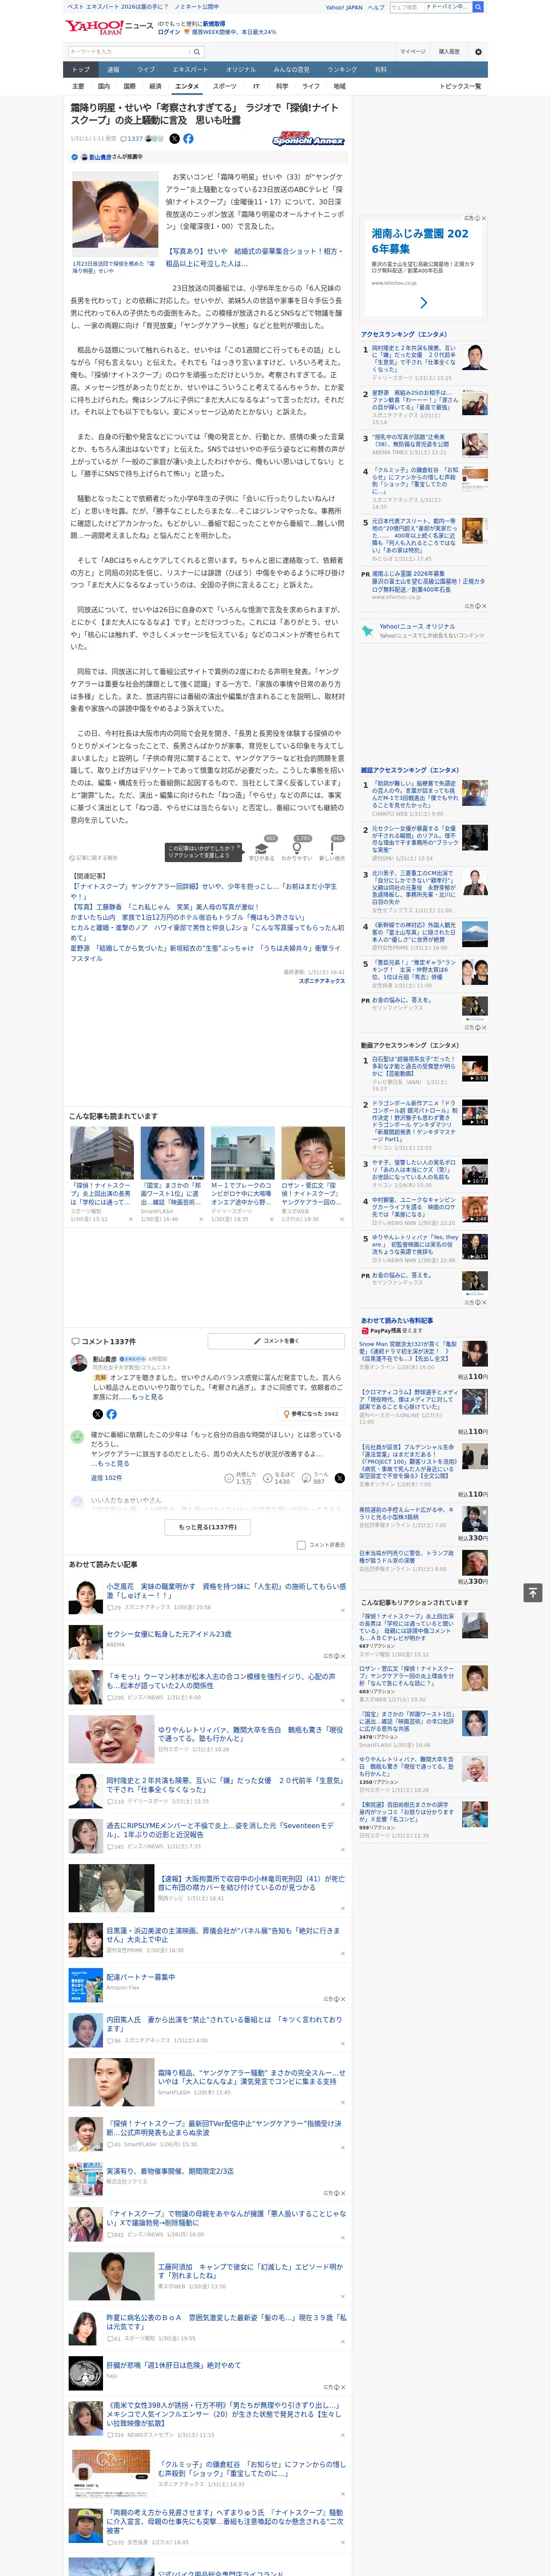
Task: Open the Yahoo! JAPAN News logo
Action: tap(109, 27)
